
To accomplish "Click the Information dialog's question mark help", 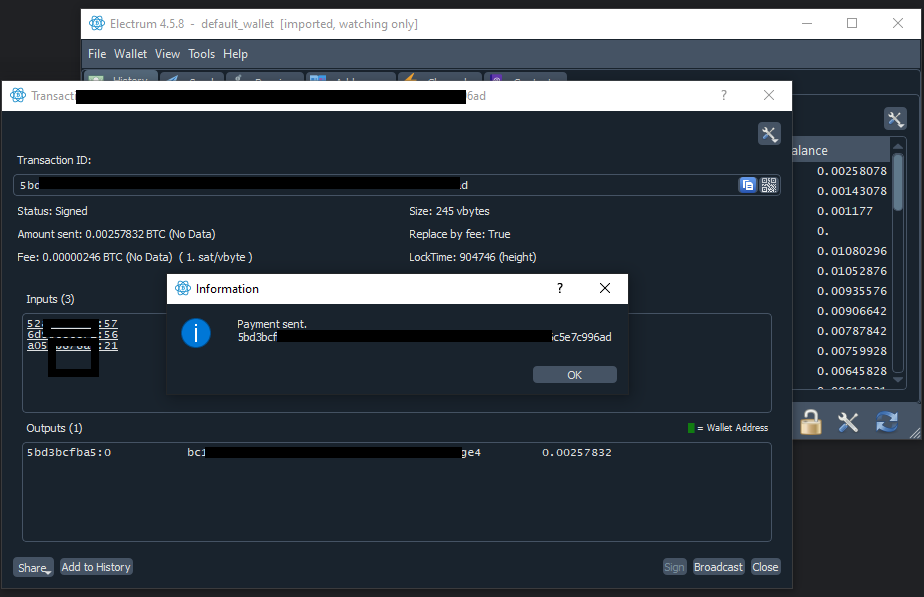I will tap(560, 288).
